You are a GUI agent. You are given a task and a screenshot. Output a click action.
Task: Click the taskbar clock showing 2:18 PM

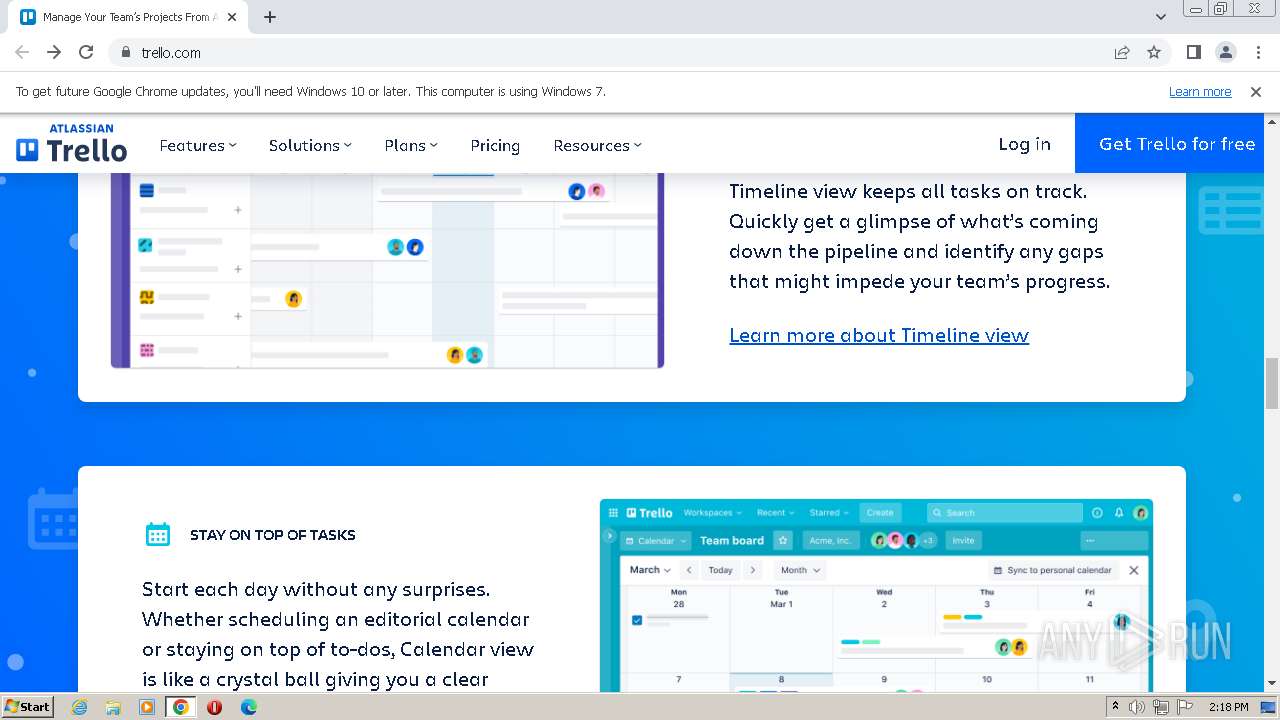[1228, 707]
